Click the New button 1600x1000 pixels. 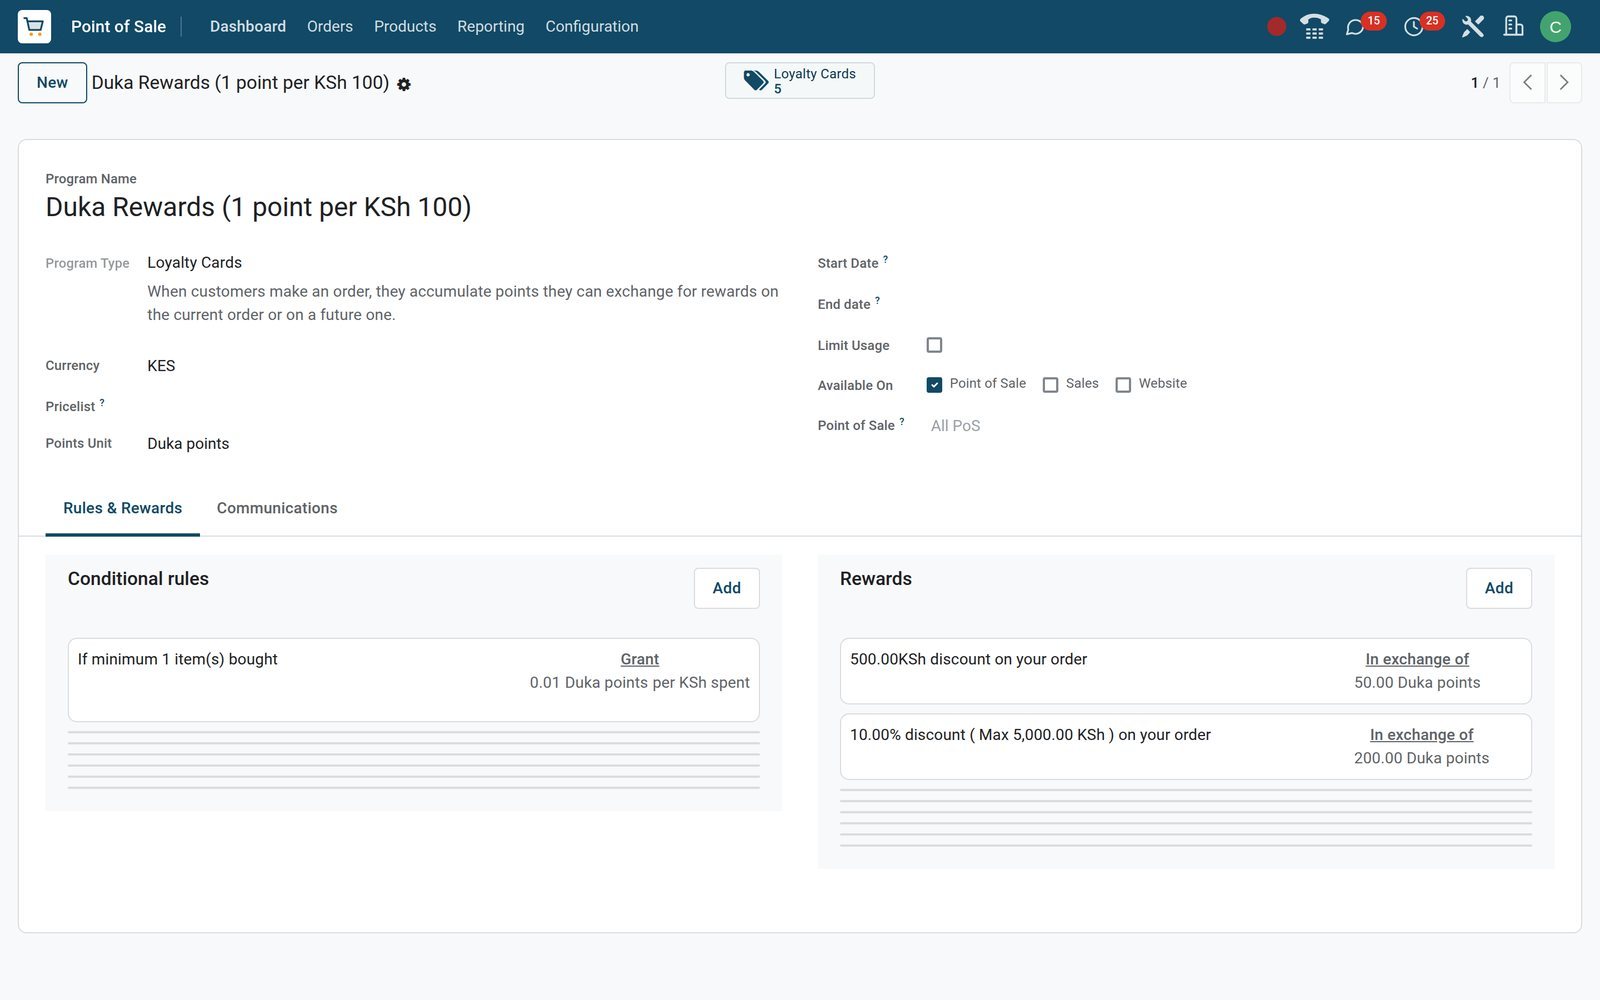coord(52,83)
